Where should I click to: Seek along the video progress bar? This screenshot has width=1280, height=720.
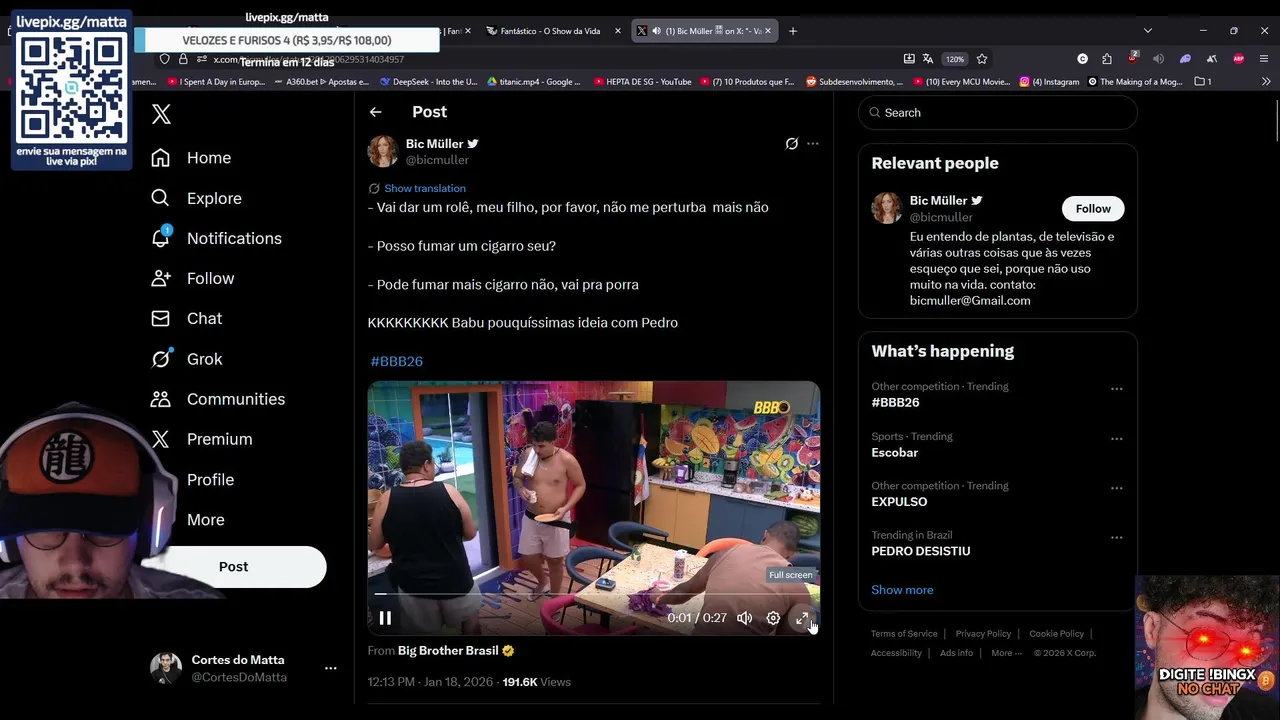[594, 594]
